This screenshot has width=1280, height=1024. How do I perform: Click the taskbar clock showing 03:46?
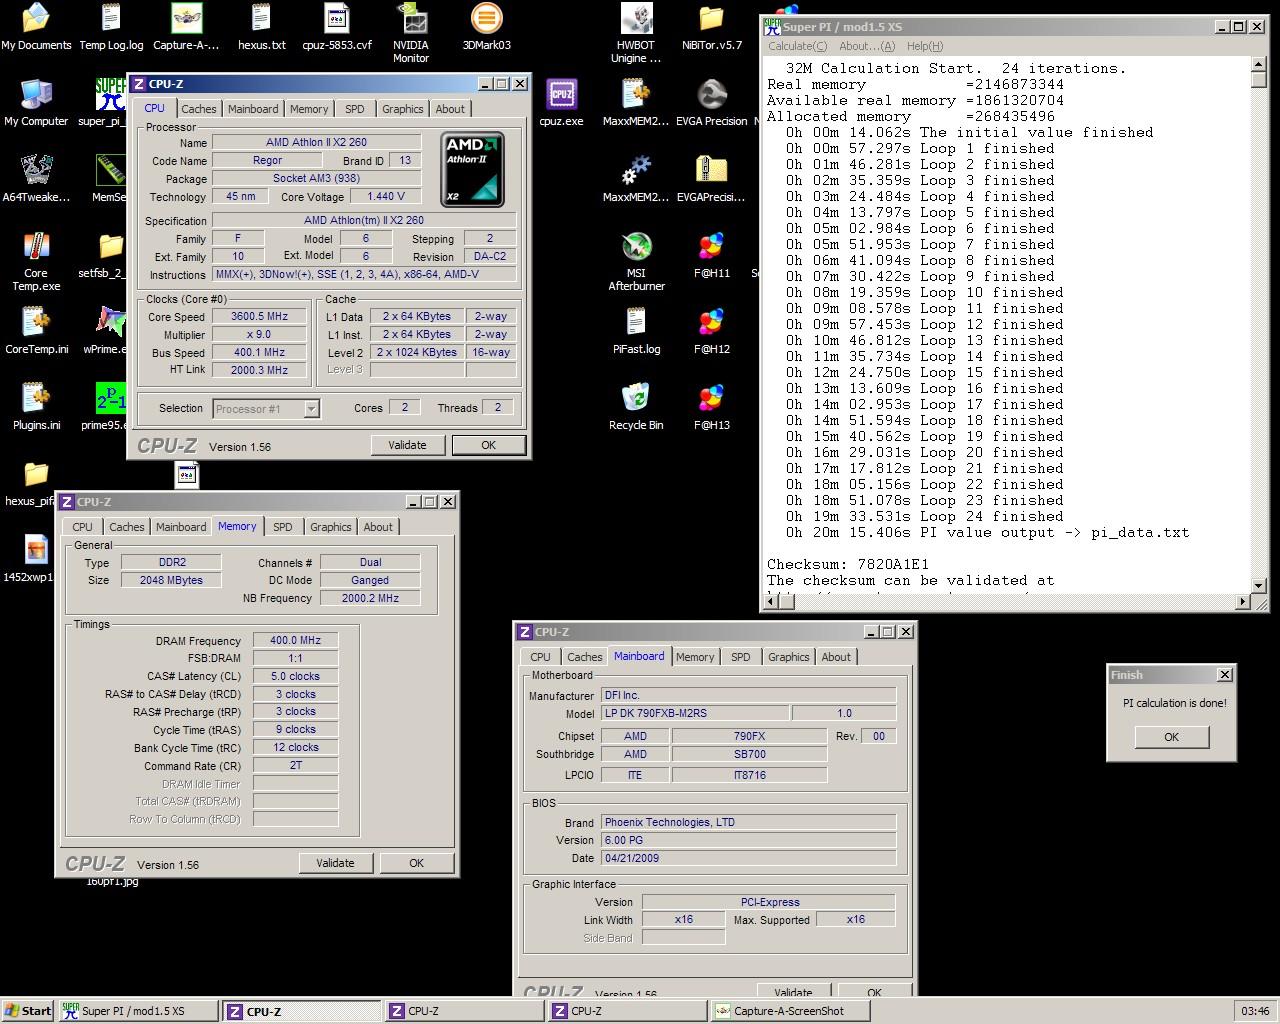pos(1255,1011)
